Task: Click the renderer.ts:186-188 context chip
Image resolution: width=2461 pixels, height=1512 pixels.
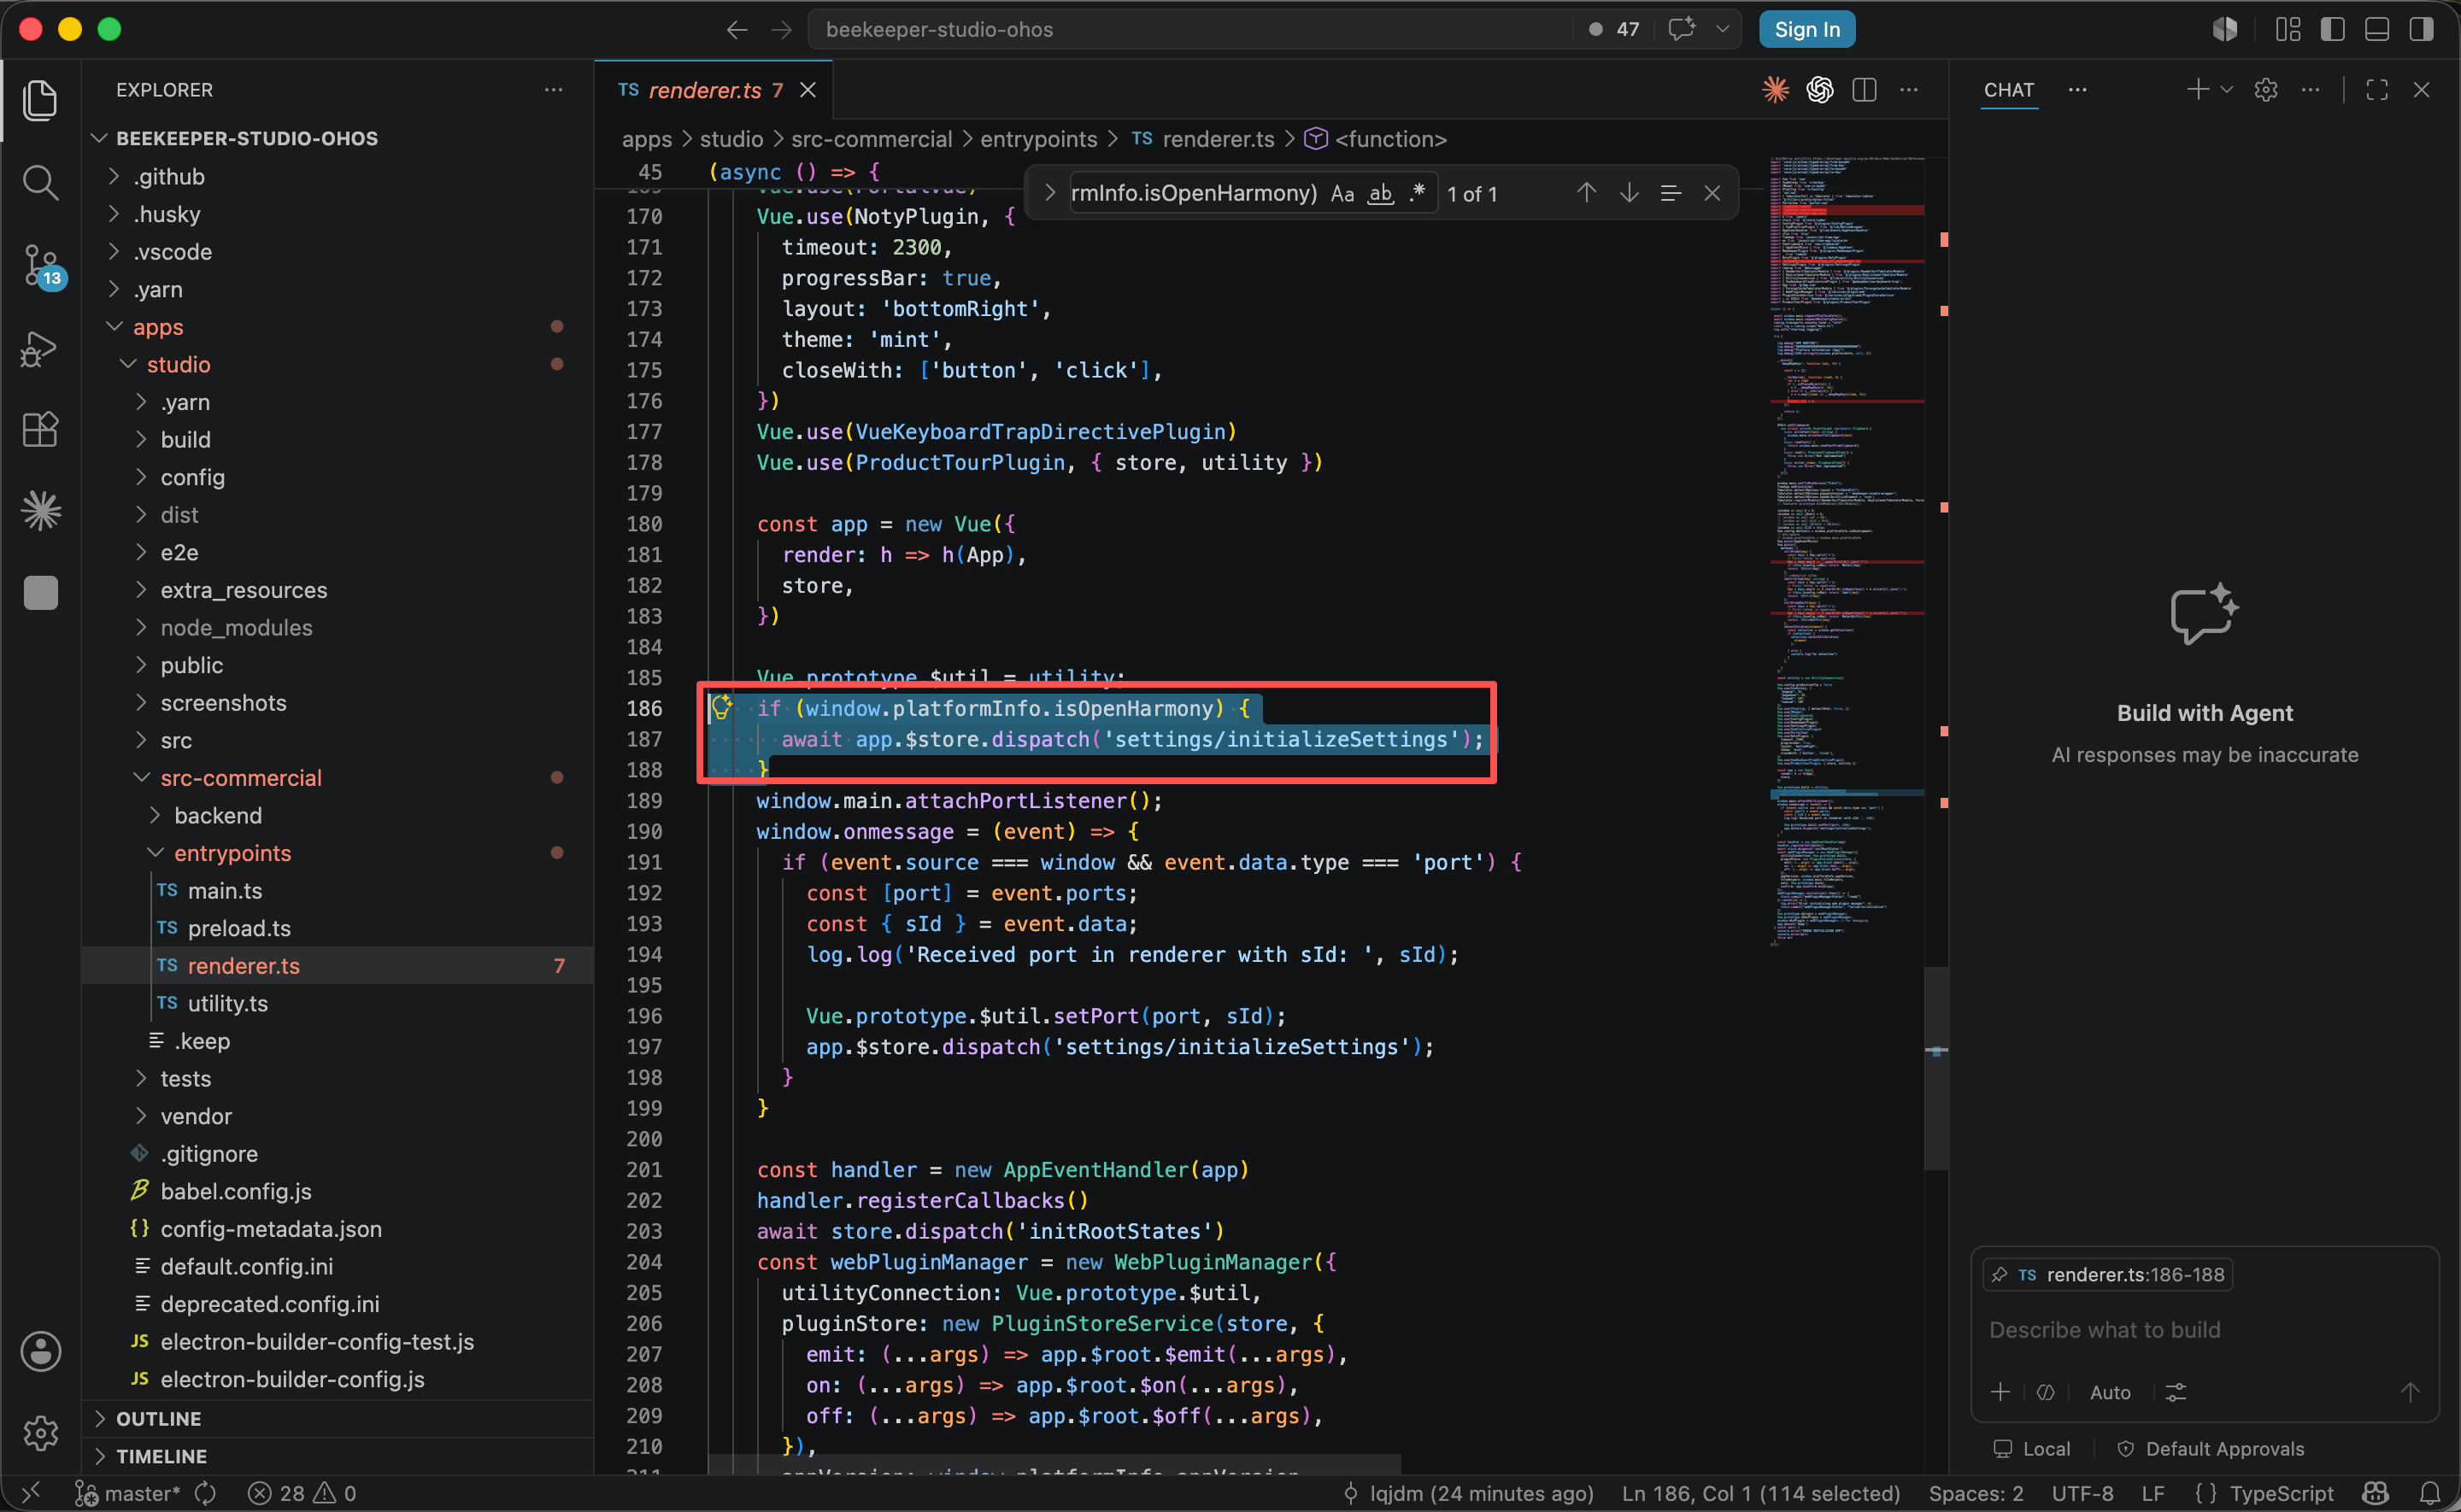Action: 2108,1275
